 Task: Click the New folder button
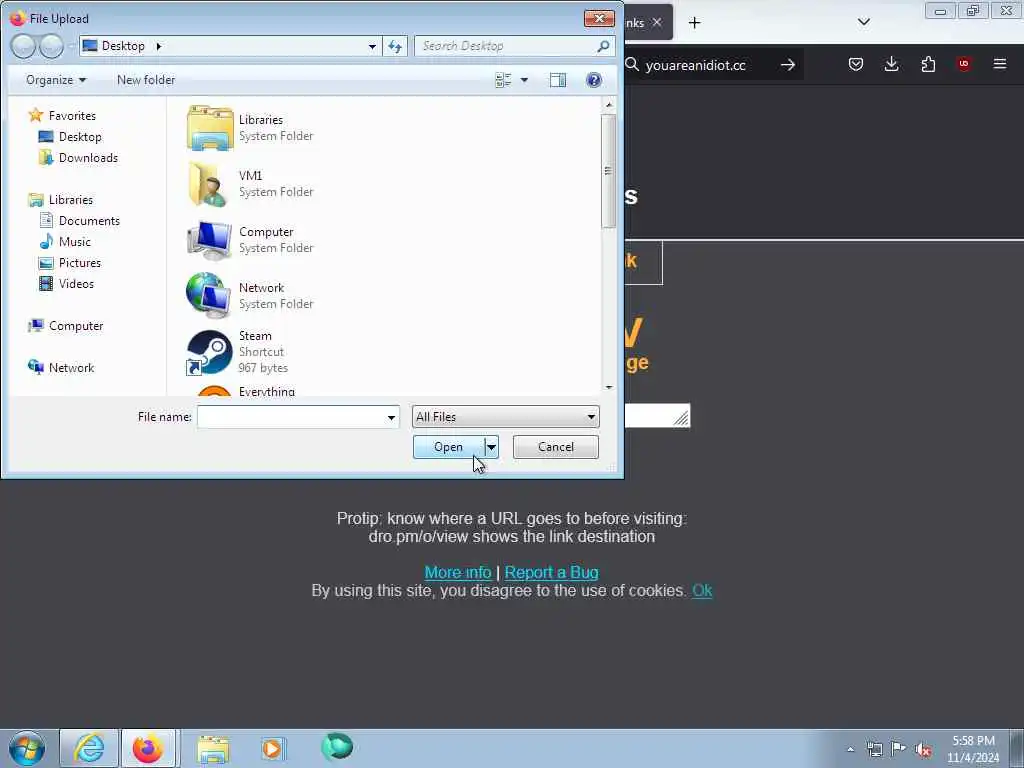pos(146,80)
